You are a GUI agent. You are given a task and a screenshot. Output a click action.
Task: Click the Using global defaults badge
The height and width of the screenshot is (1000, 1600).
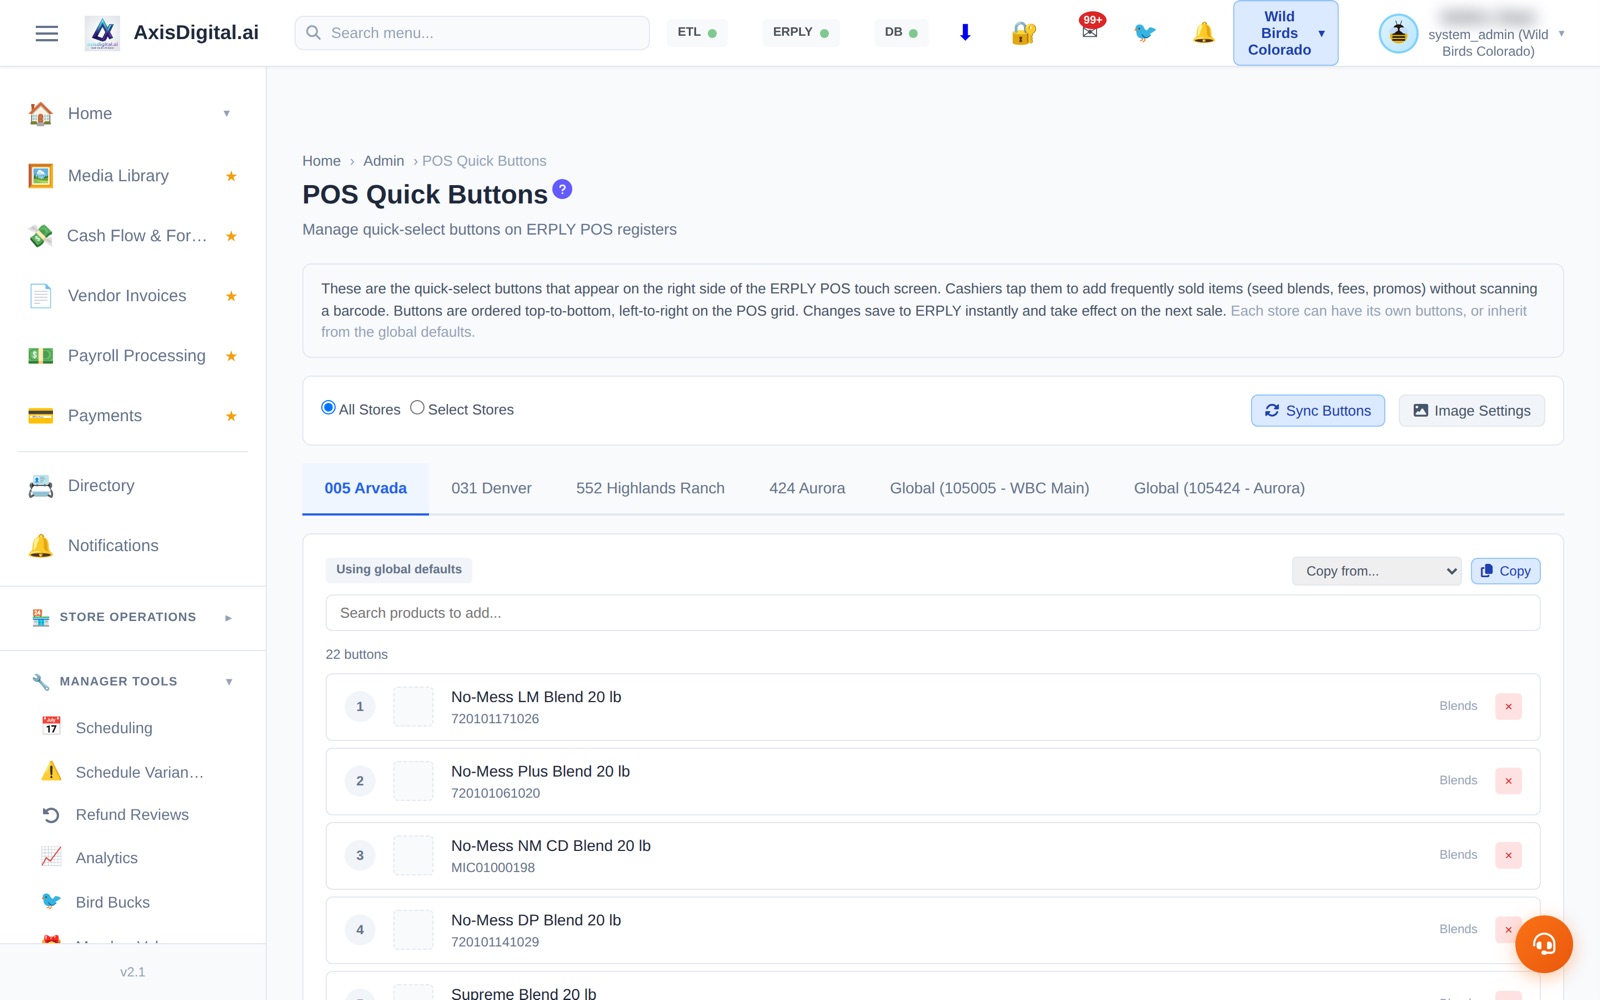399,570
